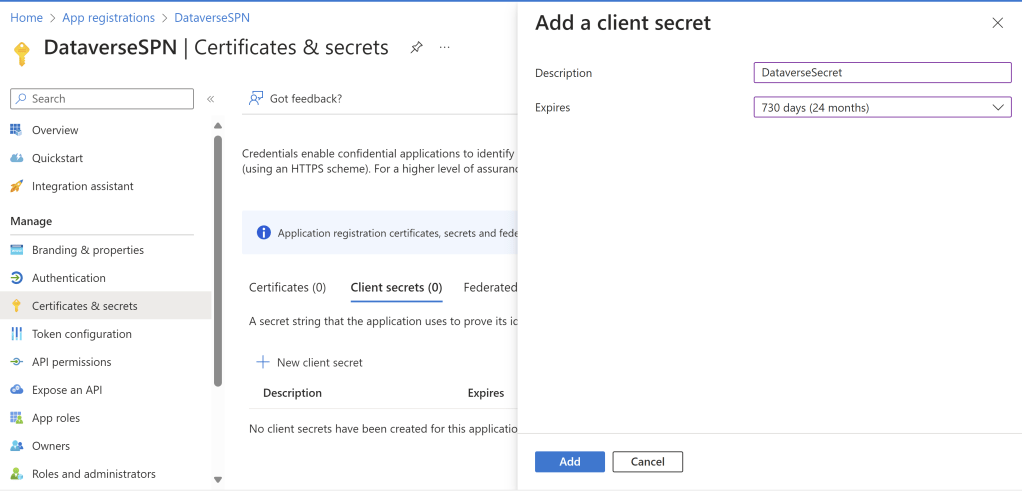The height and width of the screenshot is (491, 1022).
Task: Click the Token configuration icon
Action: (x=16, y=334)
